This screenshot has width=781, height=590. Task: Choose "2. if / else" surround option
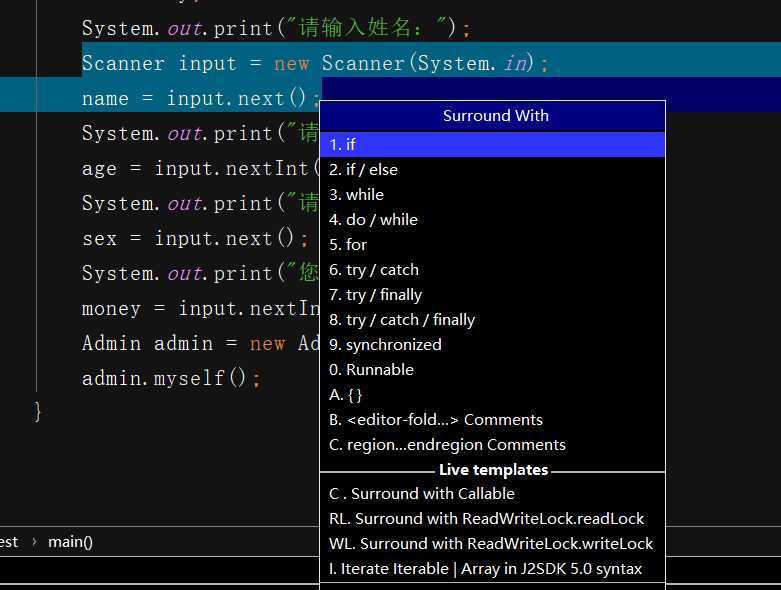coord(492,169)
